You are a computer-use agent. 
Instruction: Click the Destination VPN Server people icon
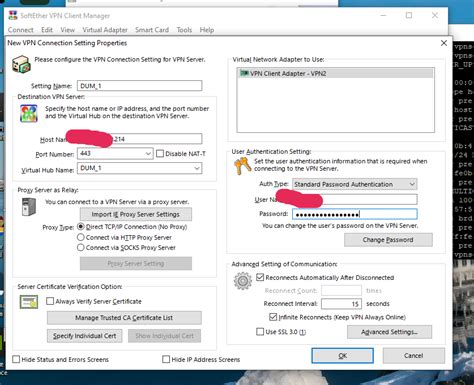tap(29, 113)
